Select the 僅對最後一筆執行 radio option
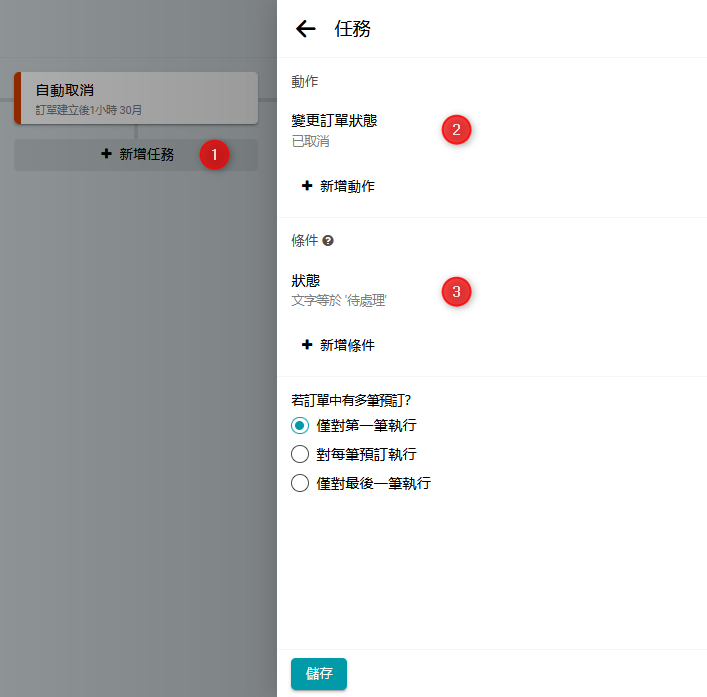Viewport: 707px width, 697px height. click(x=300, y=483)
